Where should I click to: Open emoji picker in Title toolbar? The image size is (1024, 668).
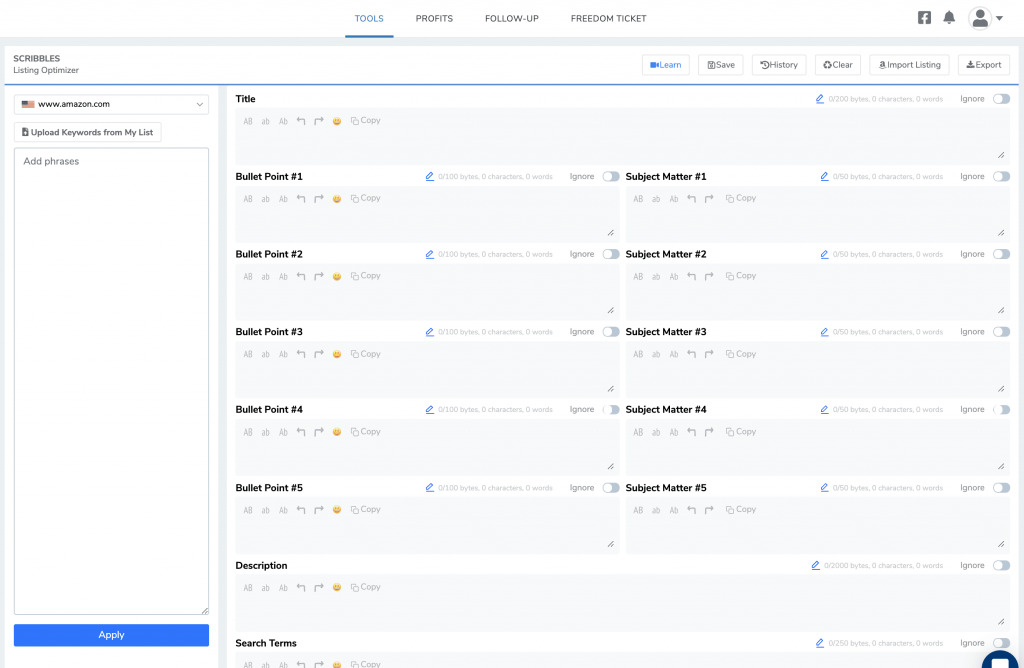coord(337,121)
